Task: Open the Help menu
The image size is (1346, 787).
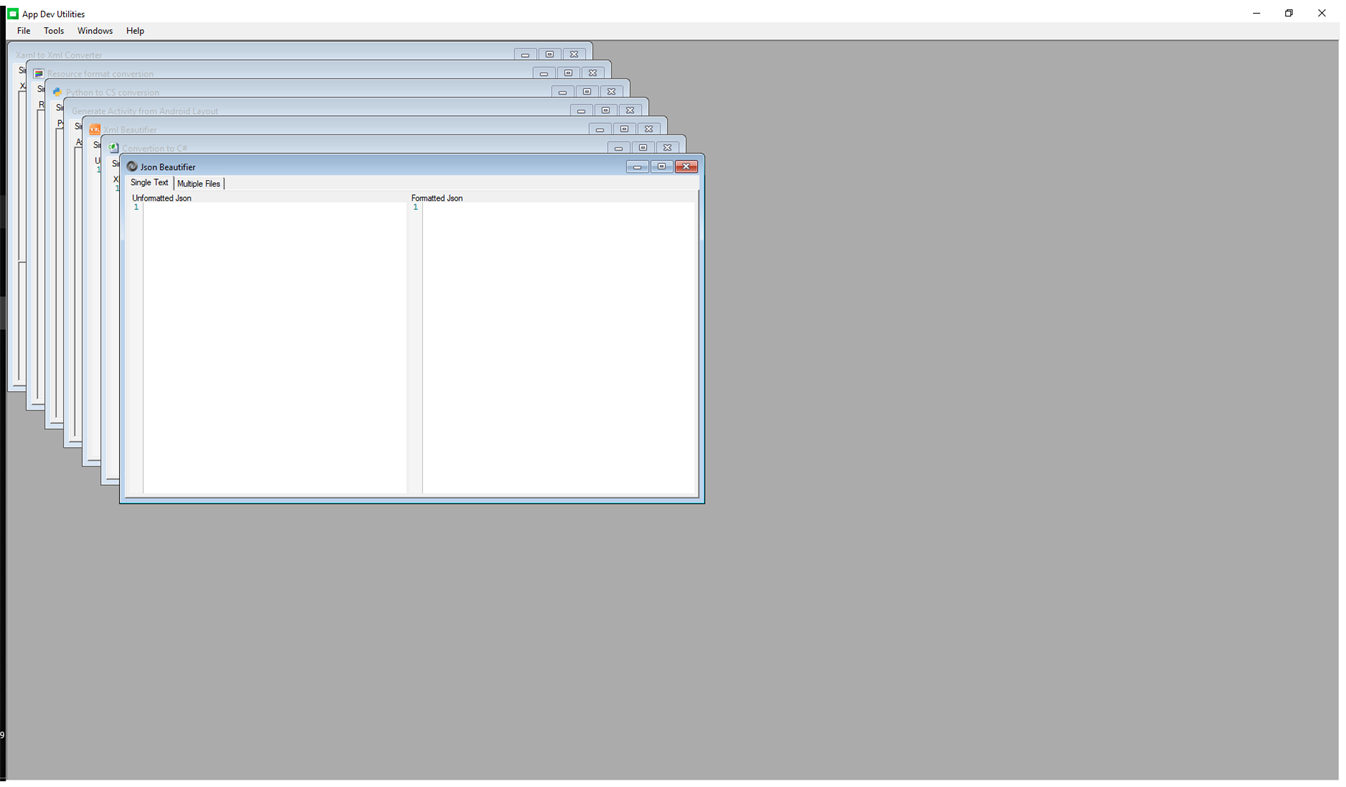Action: click(x=134, y=30)
